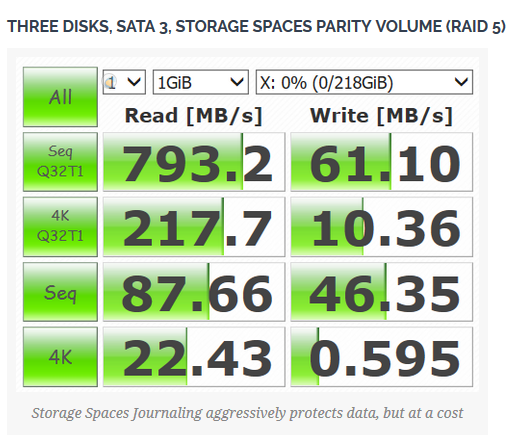
Task: Start the Seq Q32T1 benchmark
Action: pyautogui.click(x=60, y=162)
